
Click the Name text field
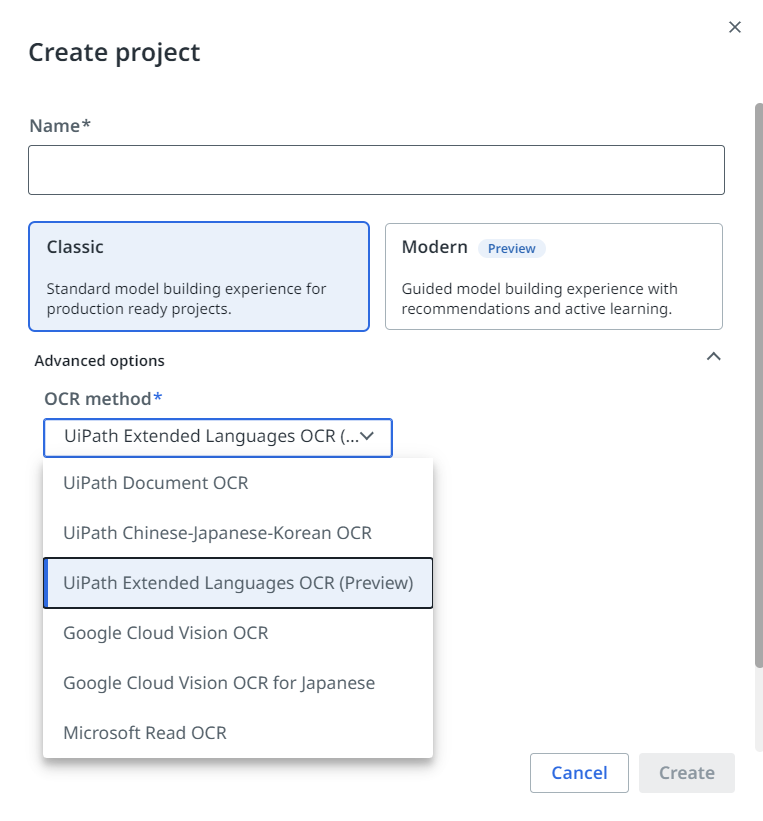click(376, 170)
